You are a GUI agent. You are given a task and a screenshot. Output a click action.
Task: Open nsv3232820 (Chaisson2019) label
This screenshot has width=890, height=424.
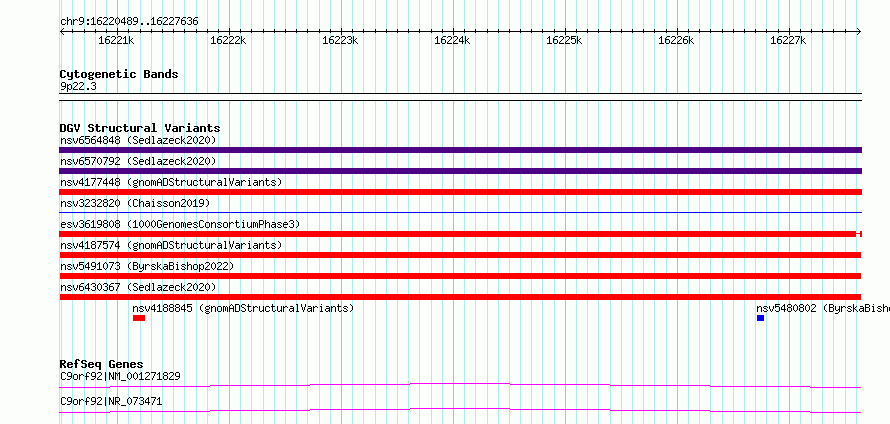135,203
